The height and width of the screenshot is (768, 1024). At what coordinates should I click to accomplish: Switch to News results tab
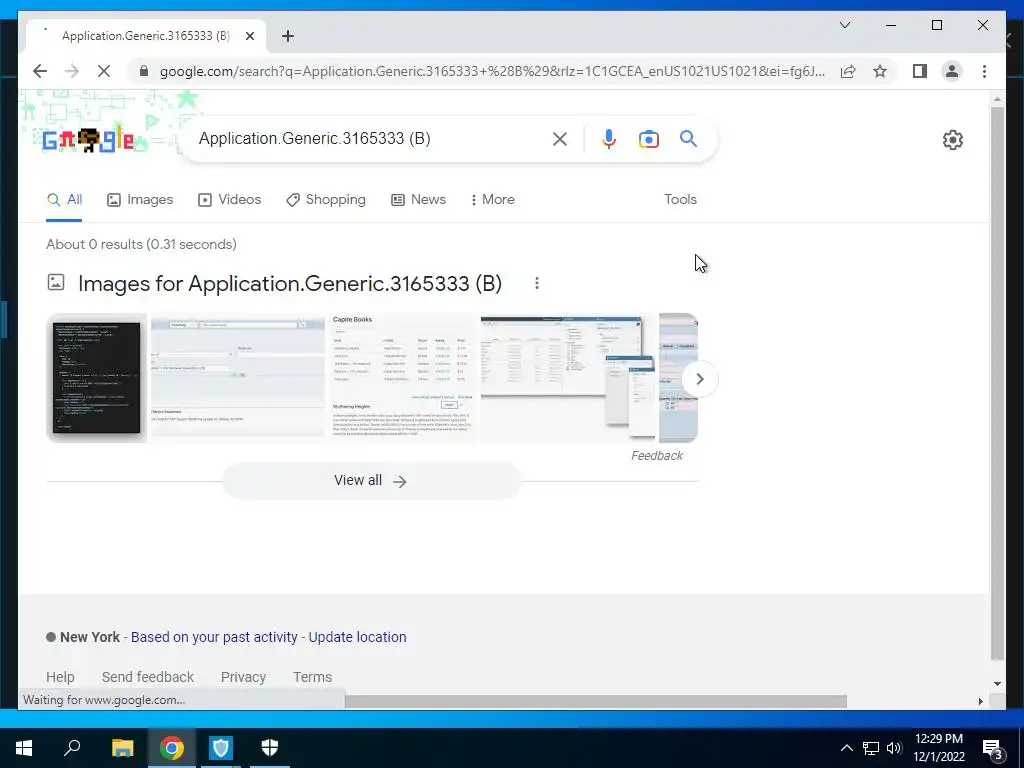tap(418, 200)
